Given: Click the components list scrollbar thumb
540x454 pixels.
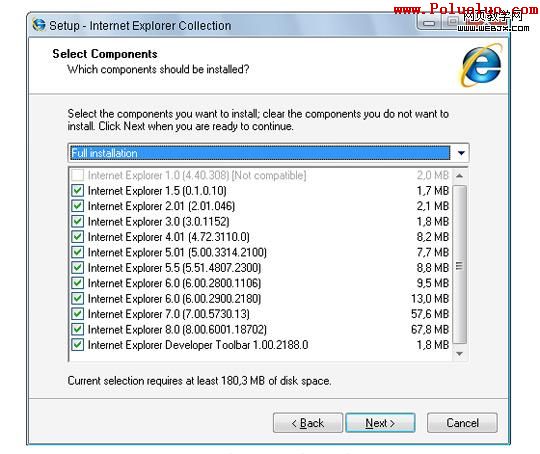Looking at the screenshot, I should (459, 265).
